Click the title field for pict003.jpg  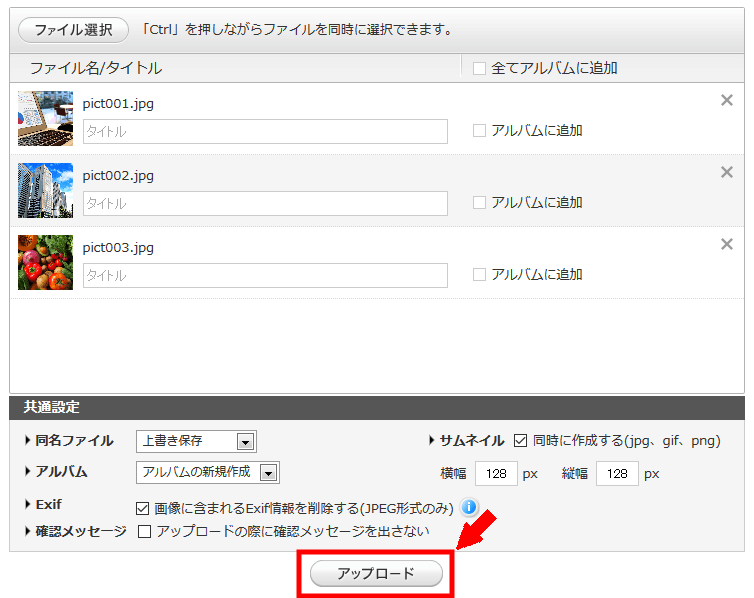(265, 275)
